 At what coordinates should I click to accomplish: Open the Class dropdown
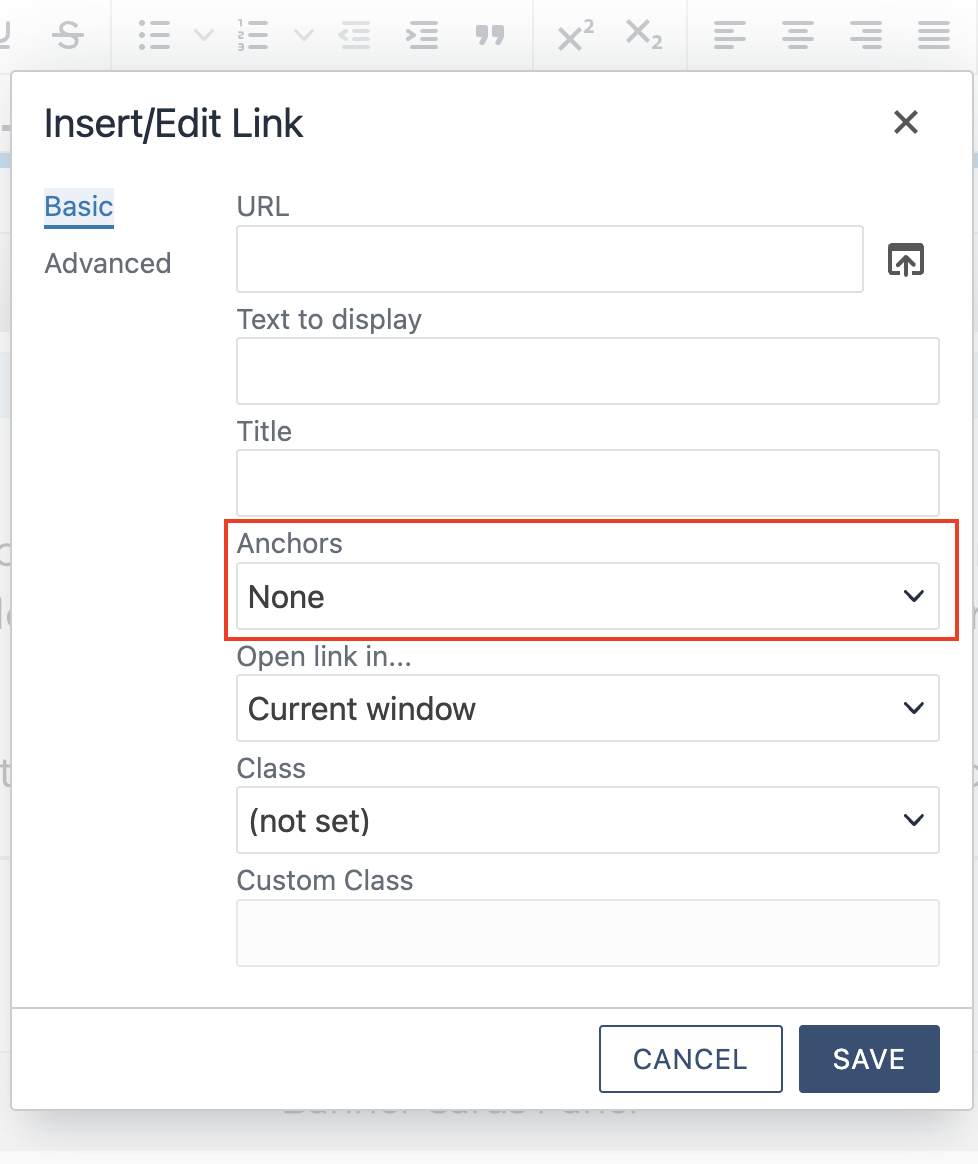(x=588, y=820)
